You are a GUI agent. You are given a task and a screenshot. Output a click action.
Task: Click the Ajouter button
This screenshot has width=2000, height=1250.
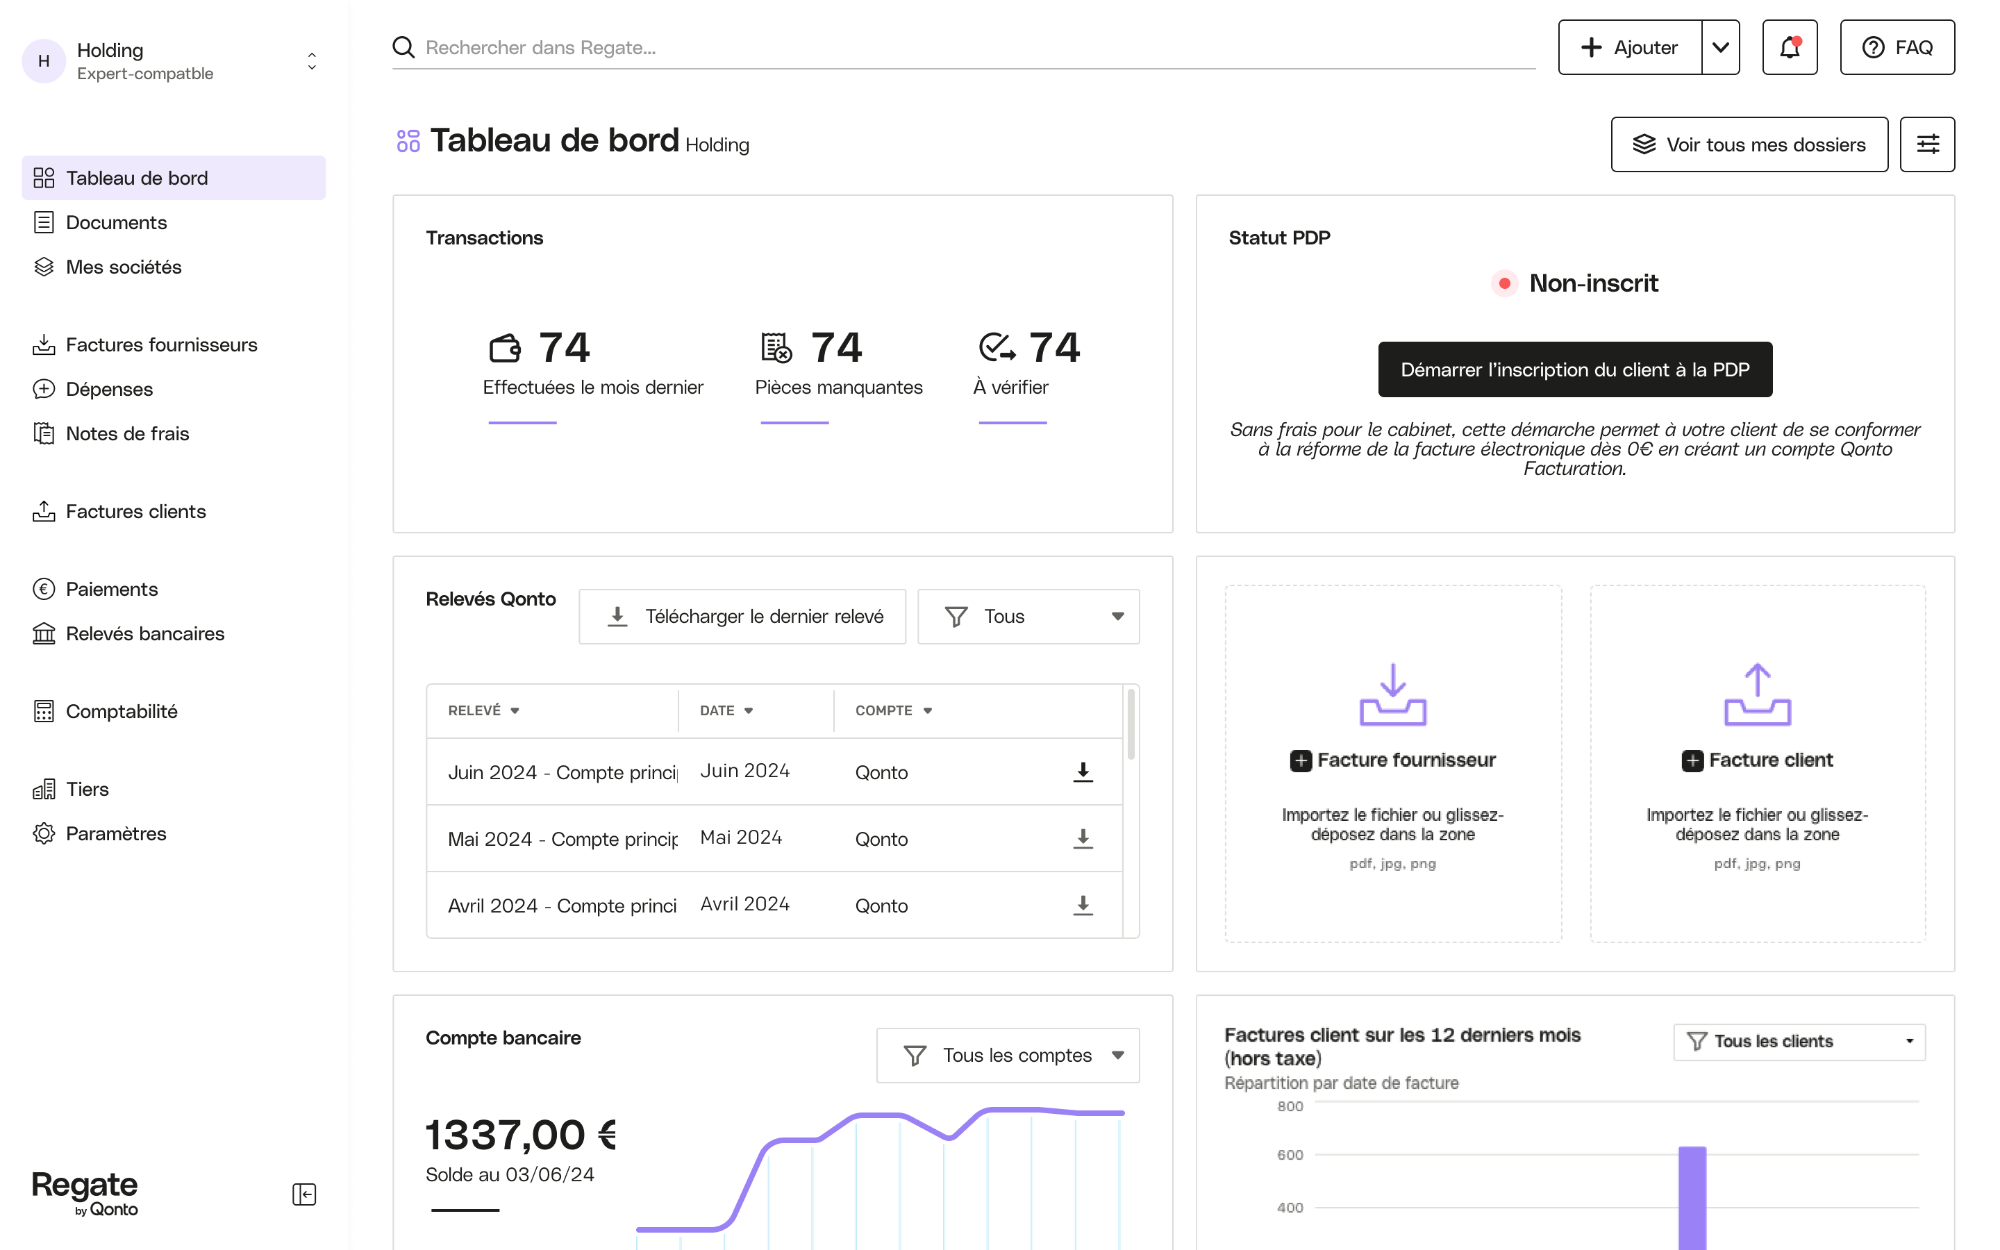[1630, 47]
